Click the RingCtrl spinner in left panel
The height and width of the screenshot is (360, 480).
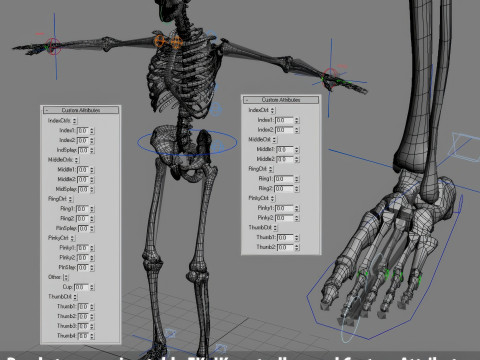[71, 199]
